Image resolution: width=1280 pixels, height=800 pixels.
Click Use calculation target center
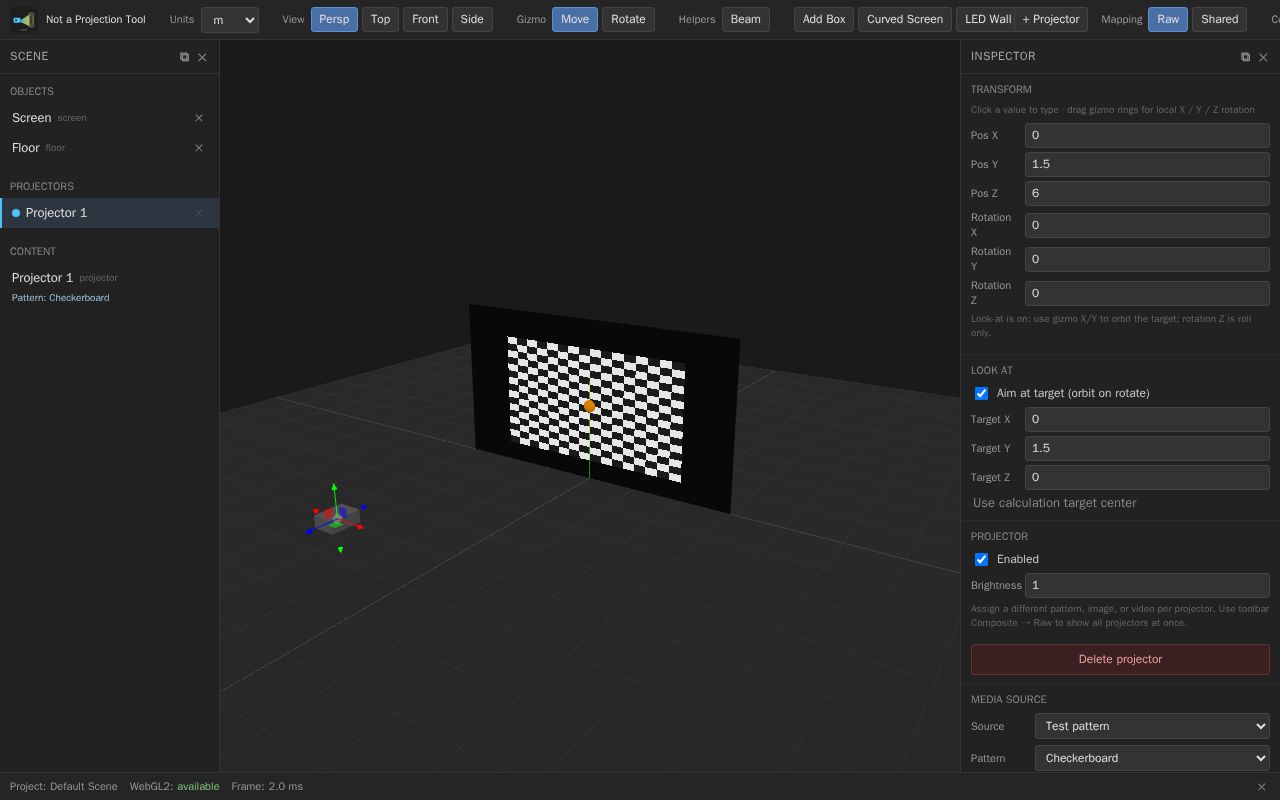click(1055, 503)
